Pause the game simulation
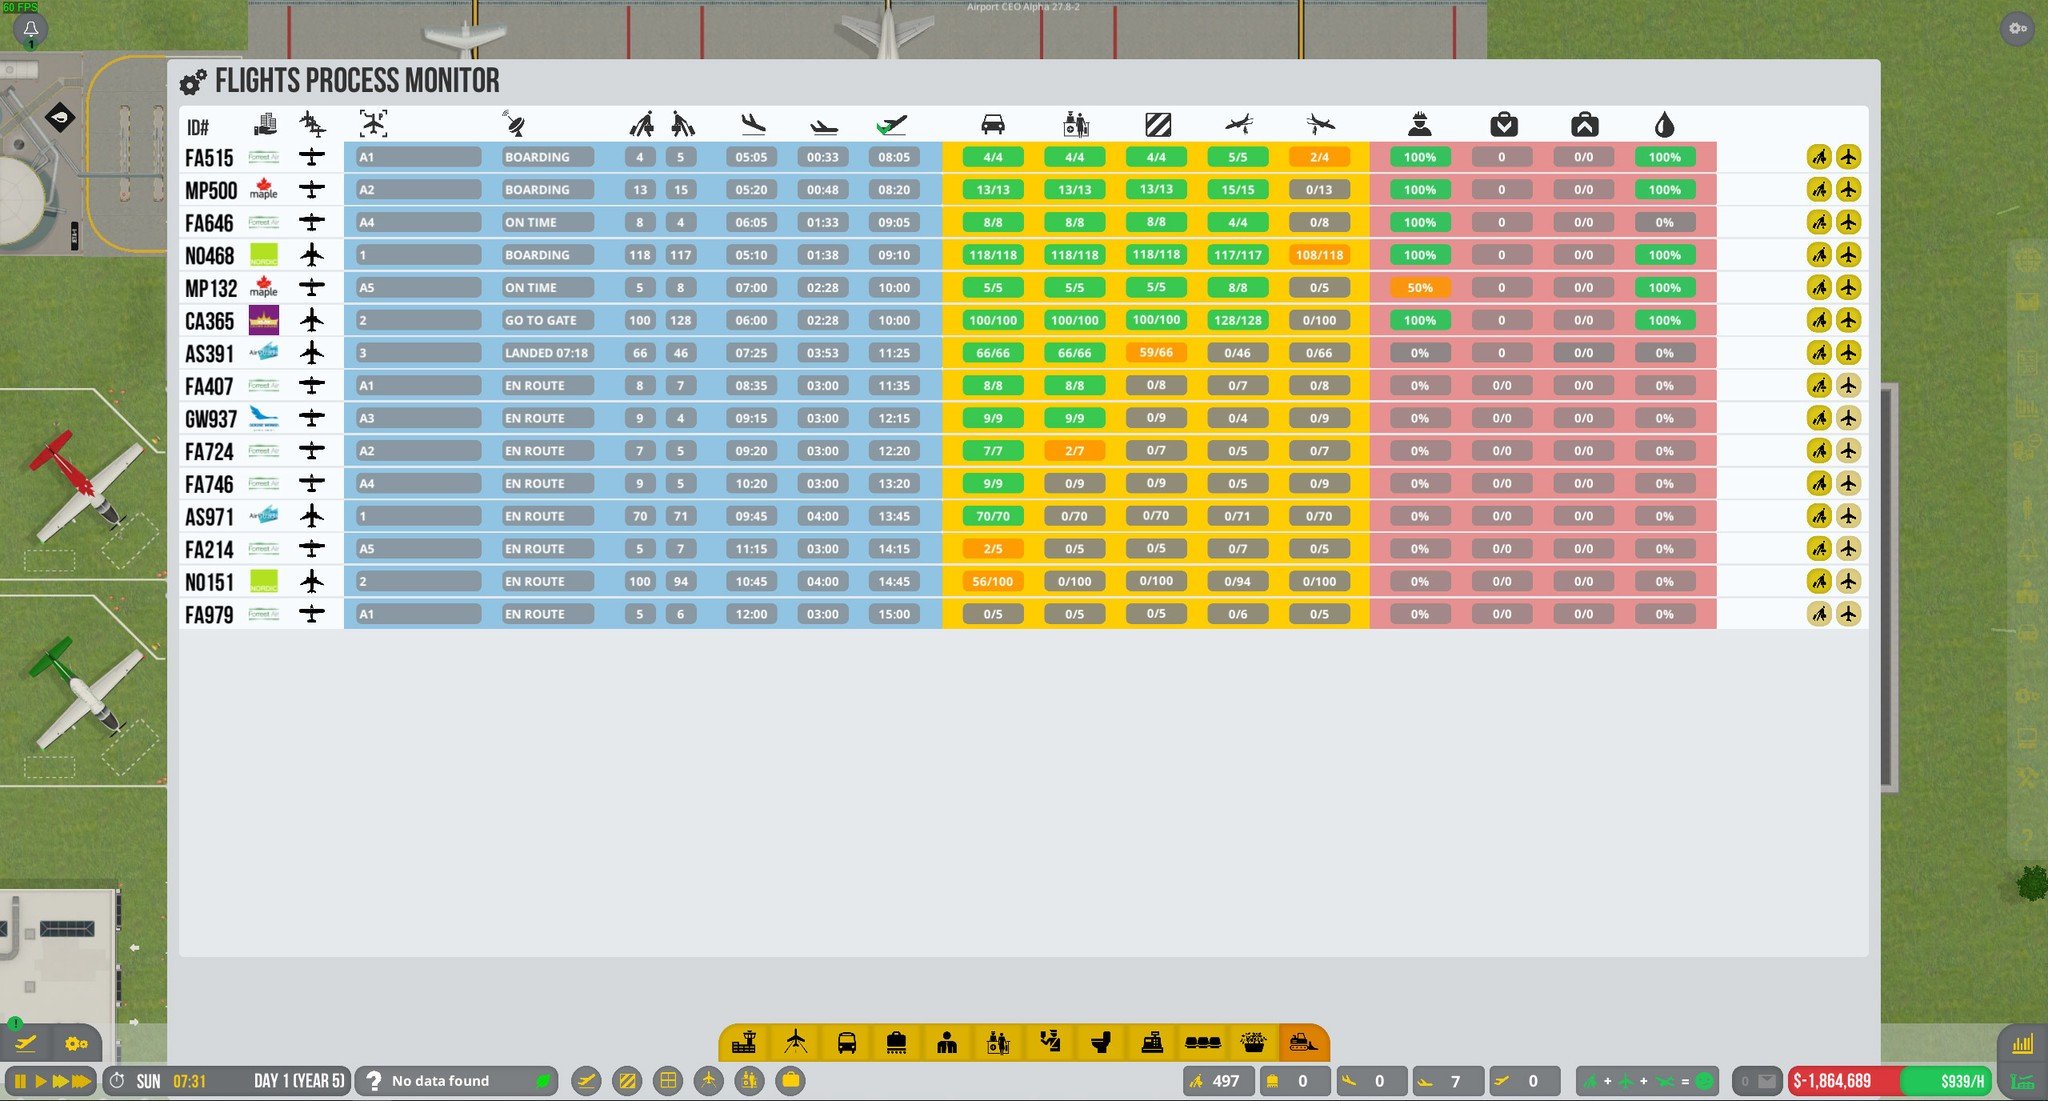The image size is (2048, 1101). click(20, 1081)
